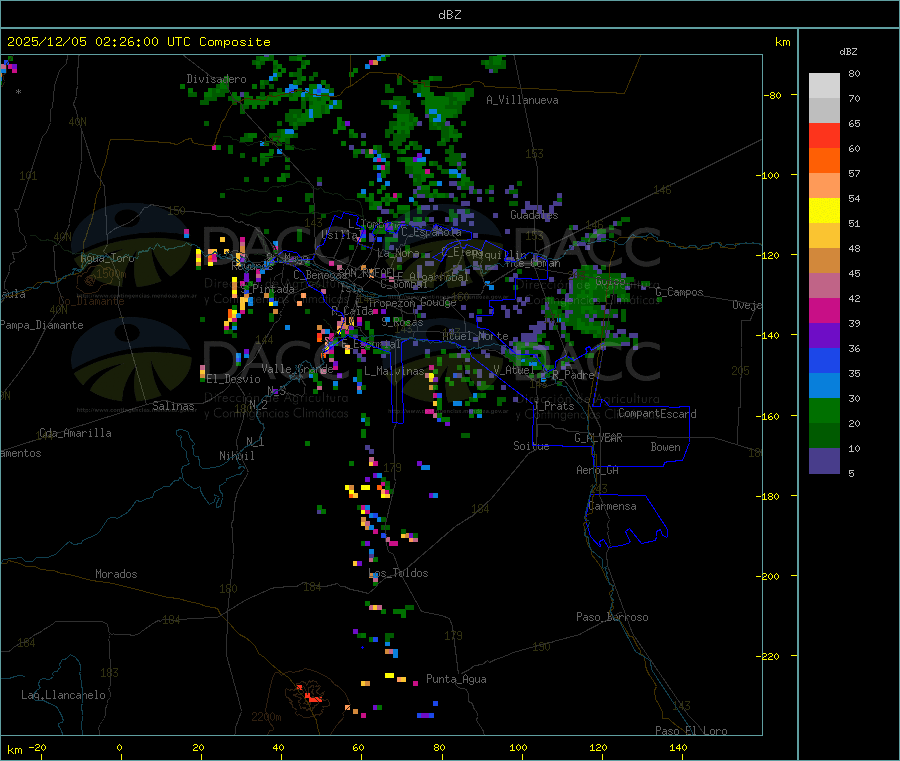The height and width of the screenshot is (761, 900).
Task: Click the Punta_Agua map label
Action: 456,679
